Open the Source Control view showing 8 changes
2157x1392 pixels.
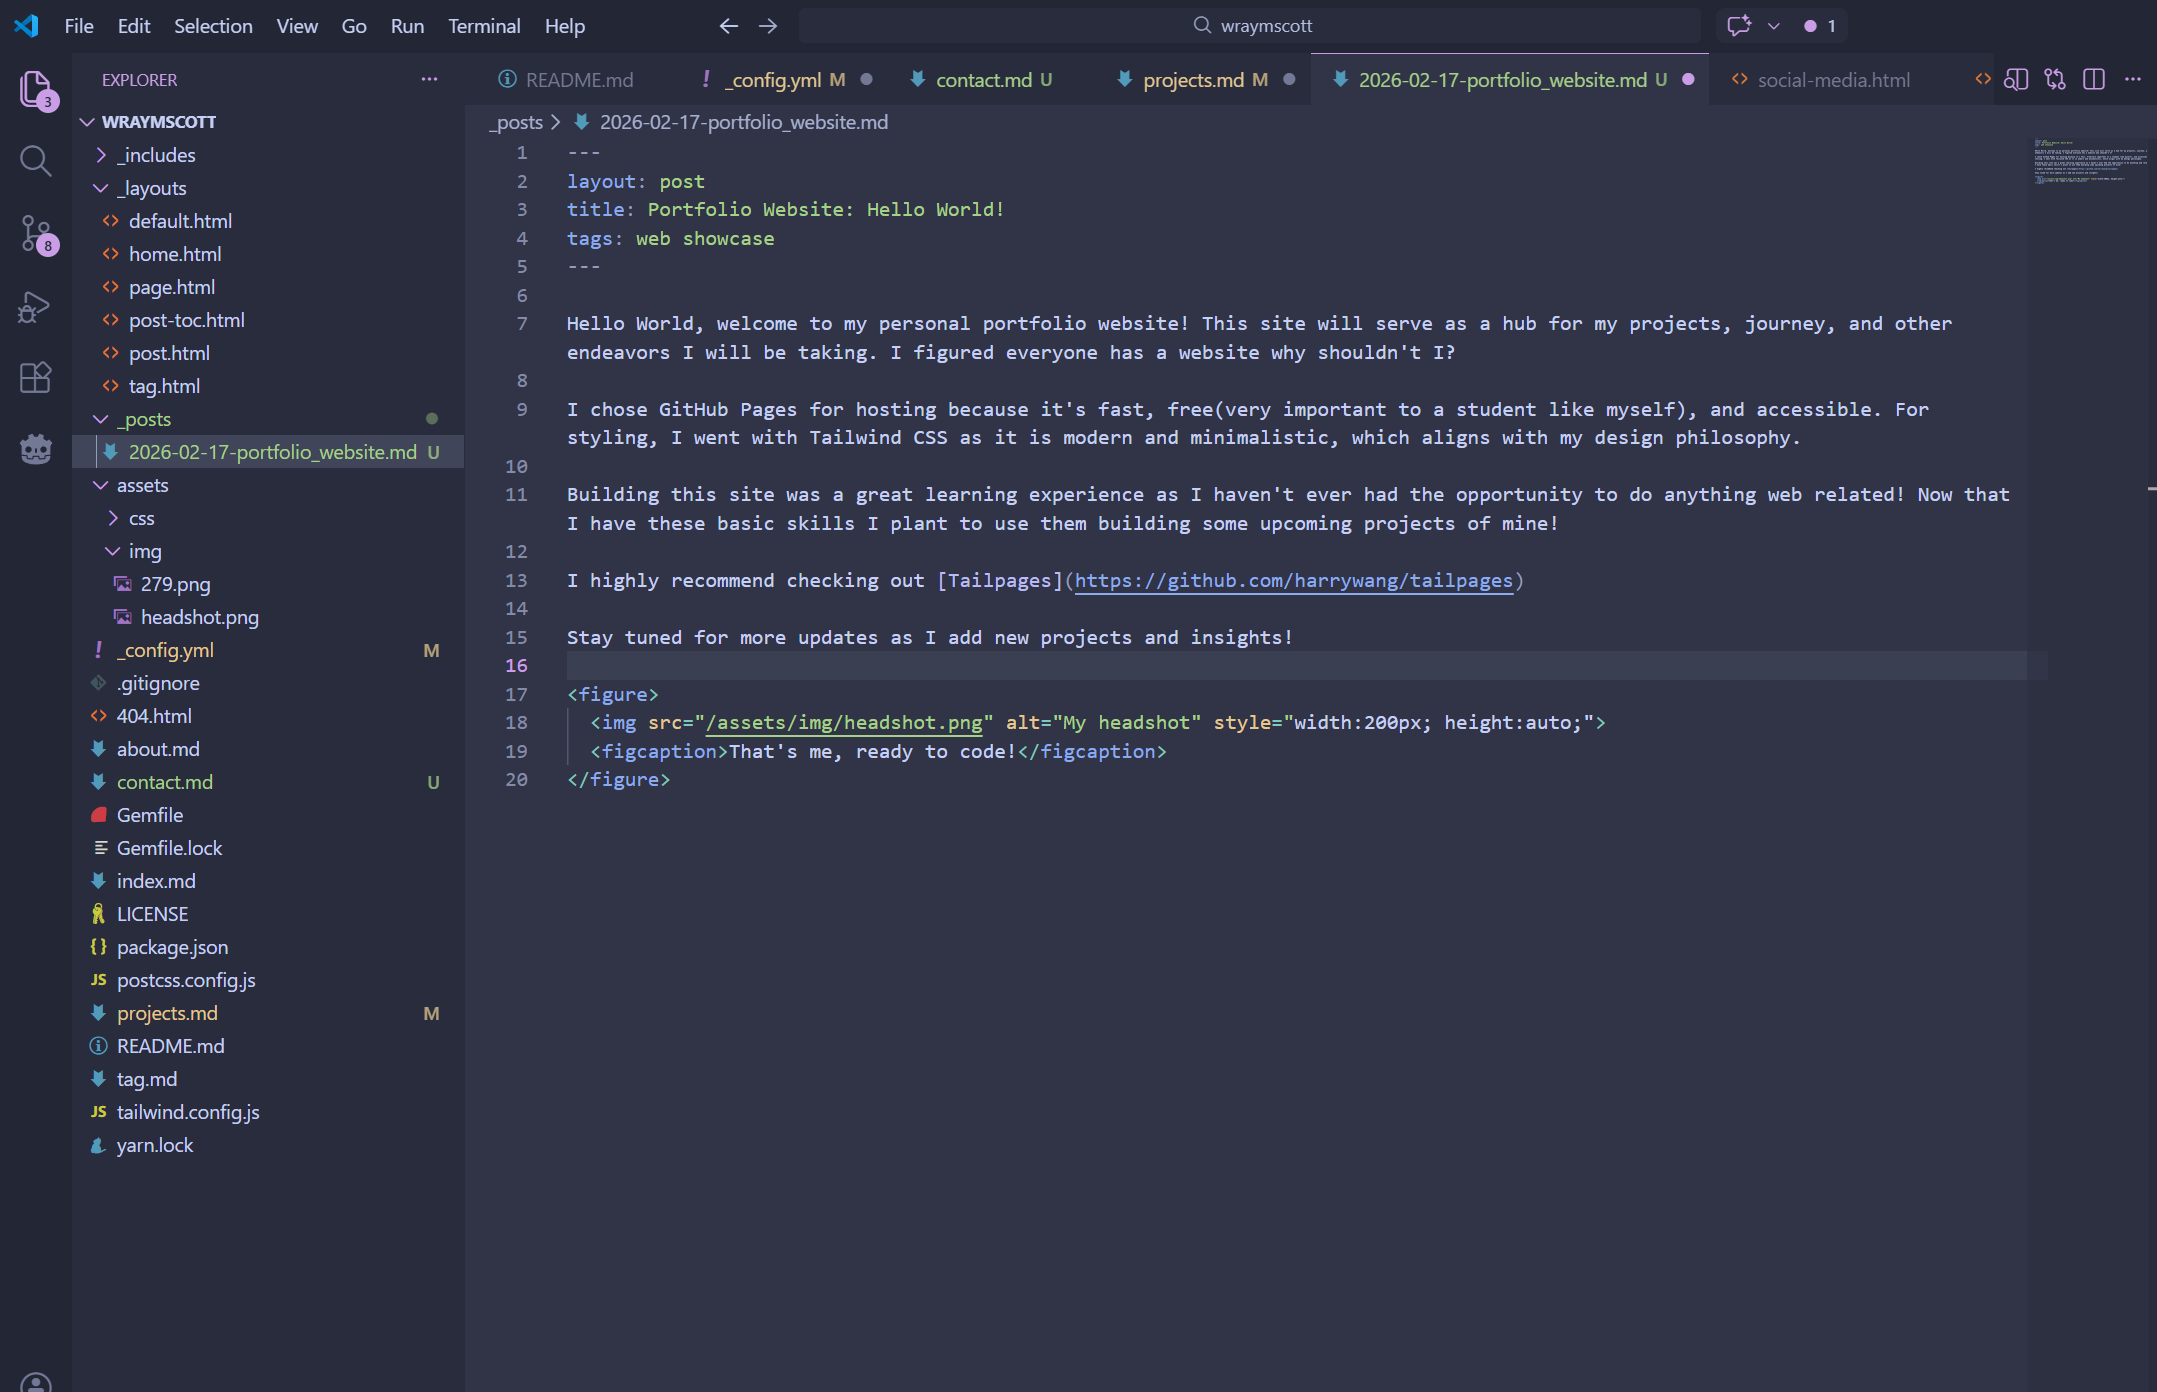(36, 233)
